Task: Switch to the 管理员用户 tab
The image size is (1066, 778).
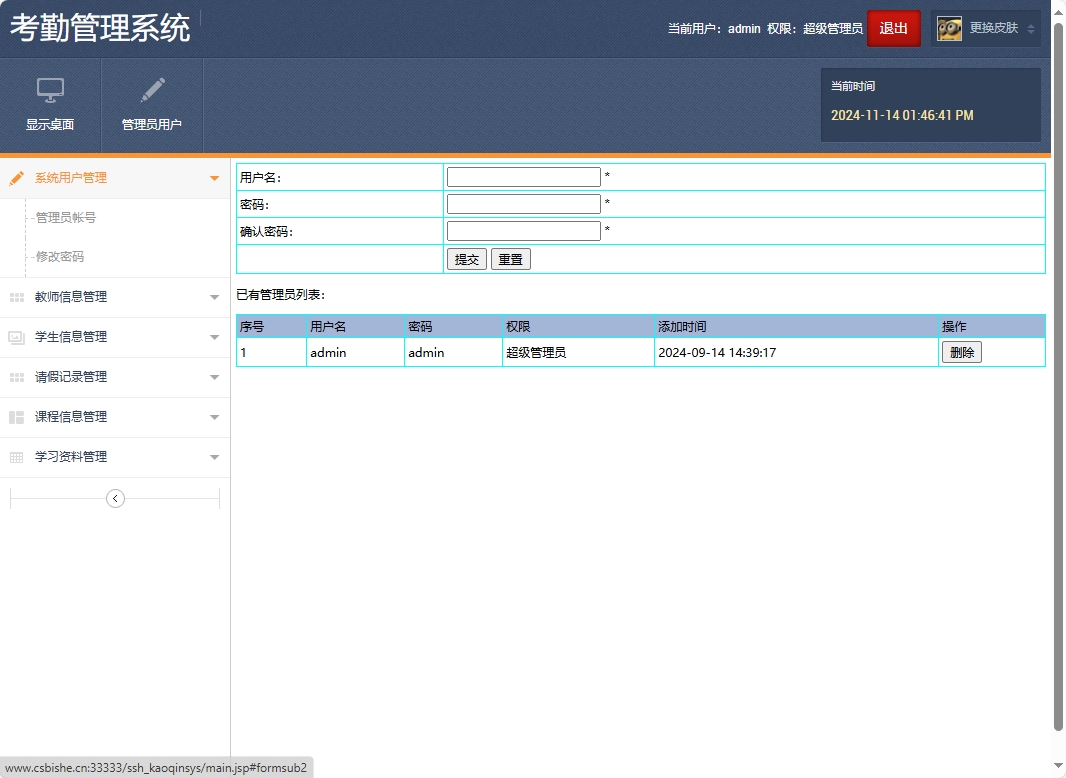Action: click(152, 105)
